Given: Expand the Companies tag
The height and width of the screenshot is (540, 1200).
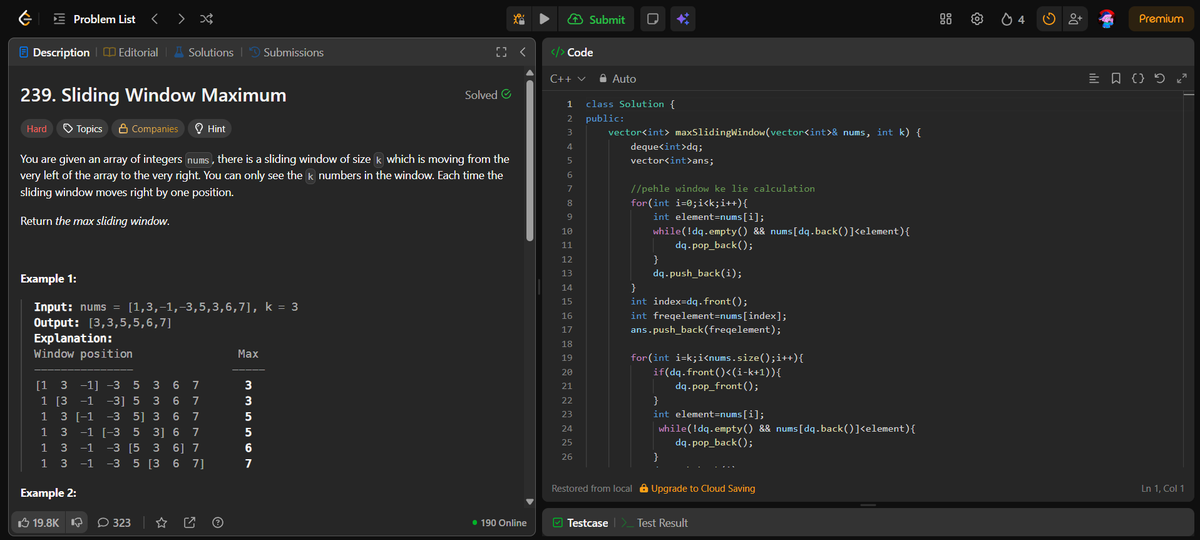Looking at the screenshot, I should click(148, 128).
